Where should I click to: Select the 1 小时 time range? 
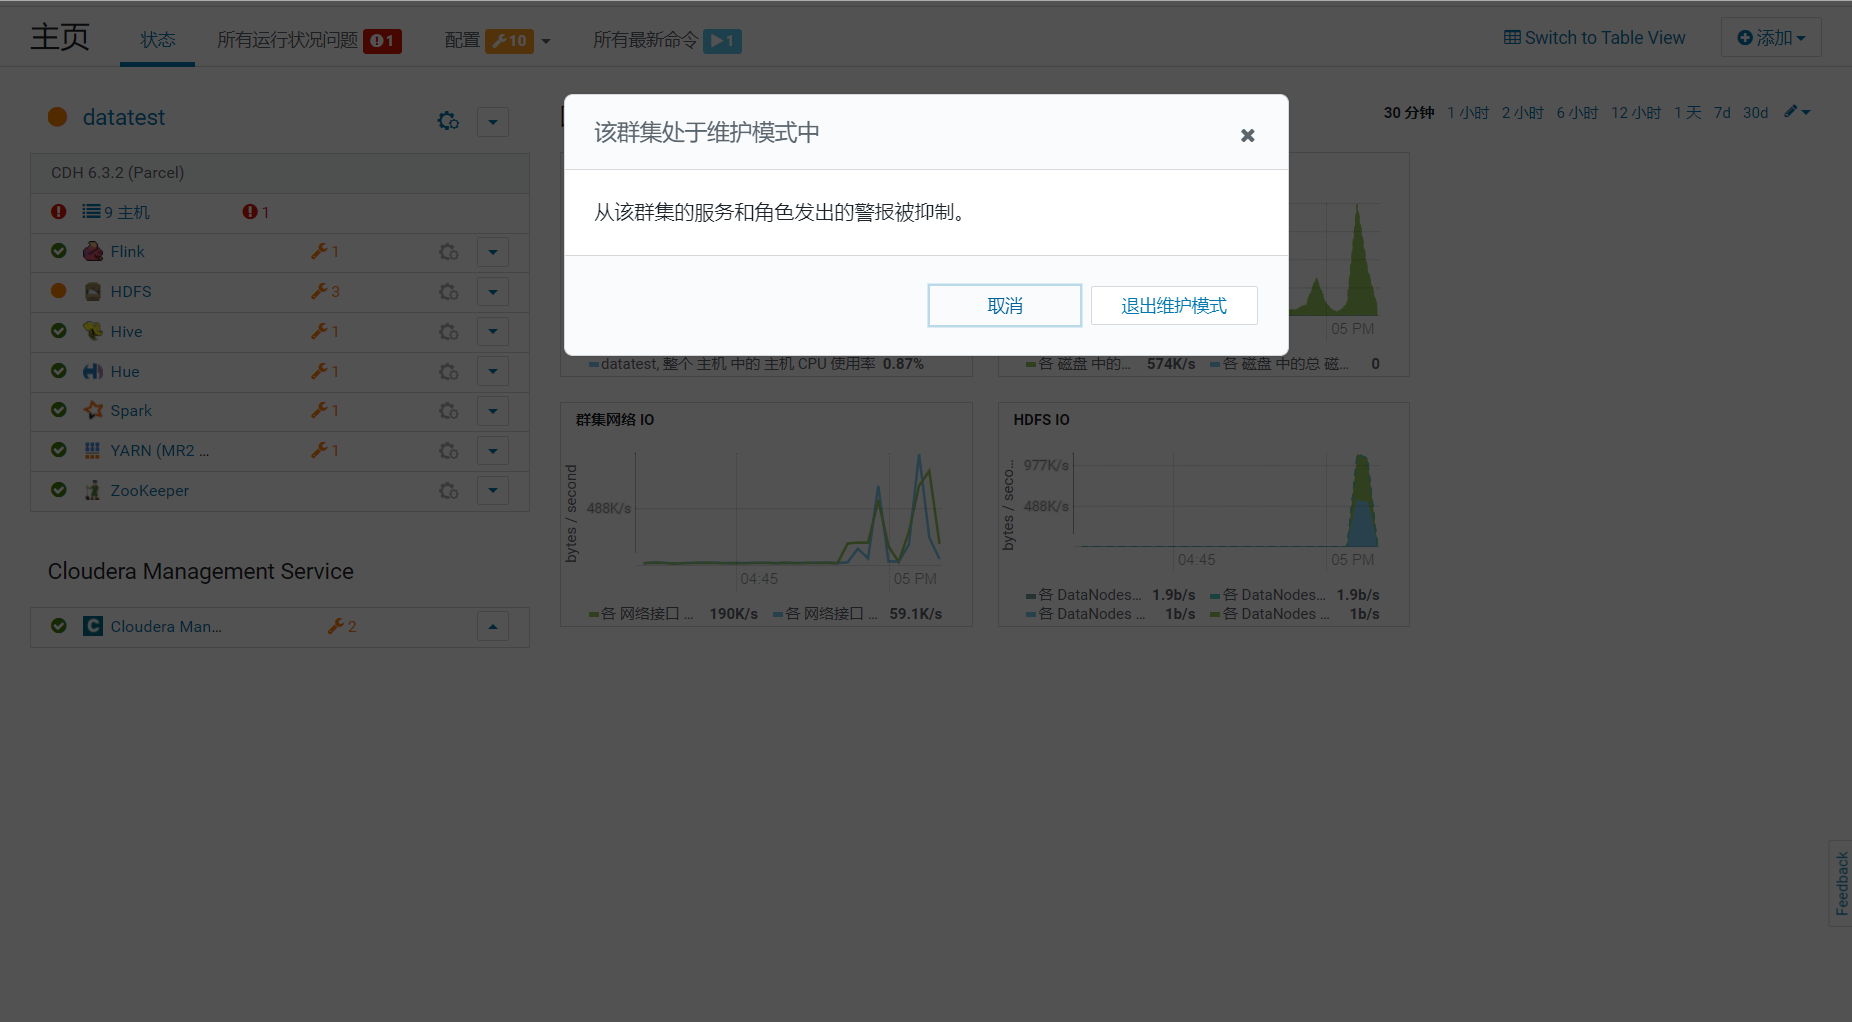(x=1468, y=113)
